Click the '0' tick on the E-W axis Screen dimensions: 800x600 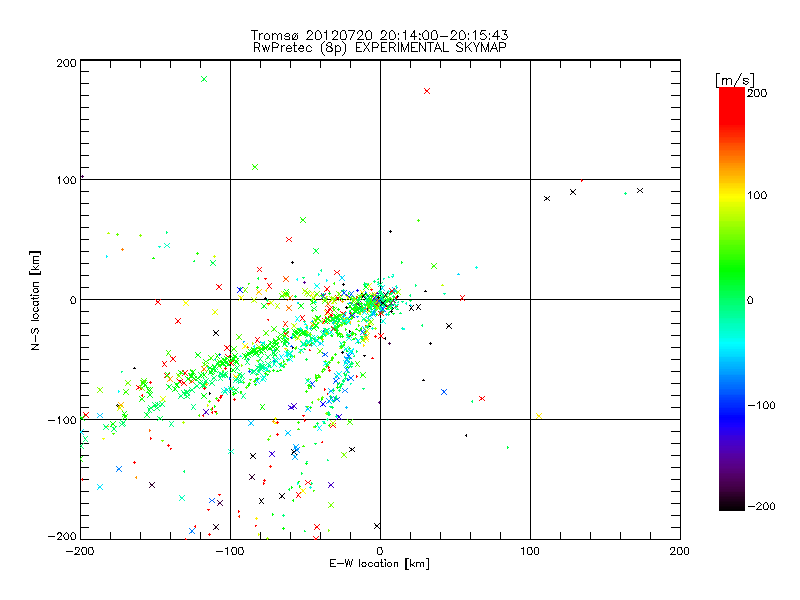coord(380,551)
